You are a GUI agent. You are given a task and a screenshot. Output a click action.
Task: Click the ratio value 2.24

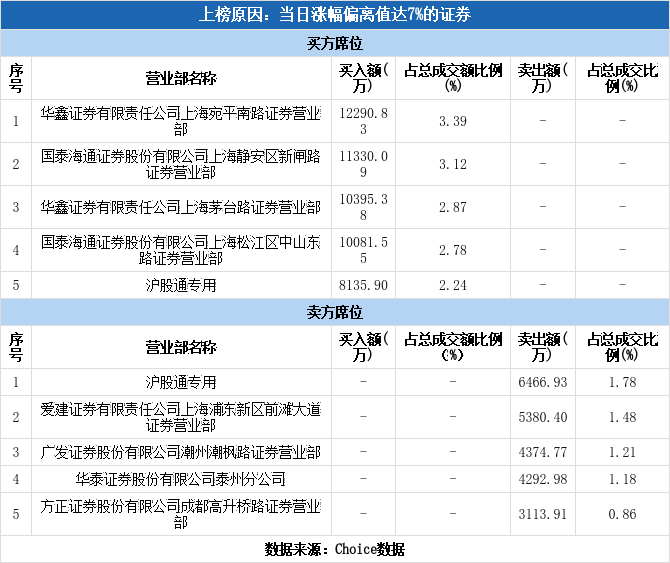coord(453,285)
